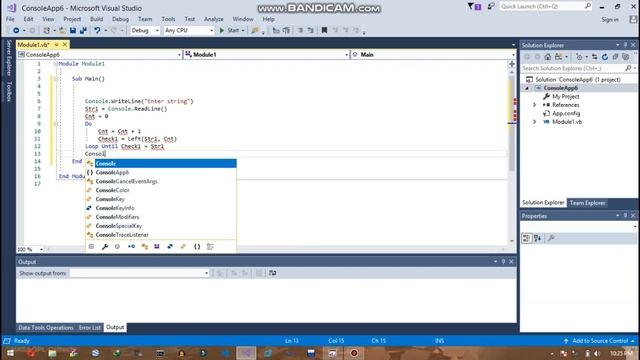Open the Analyze menu
Image resolution: width=640 pixels, height=360 pixels.
[x=213, y=19]
